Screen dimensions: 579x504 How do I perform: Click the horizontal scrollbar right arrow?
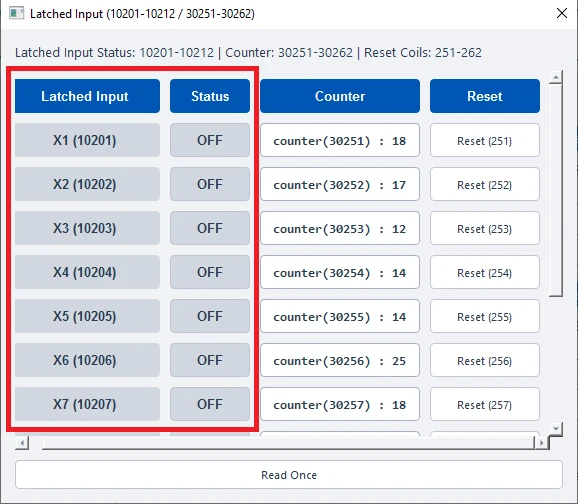541,442
